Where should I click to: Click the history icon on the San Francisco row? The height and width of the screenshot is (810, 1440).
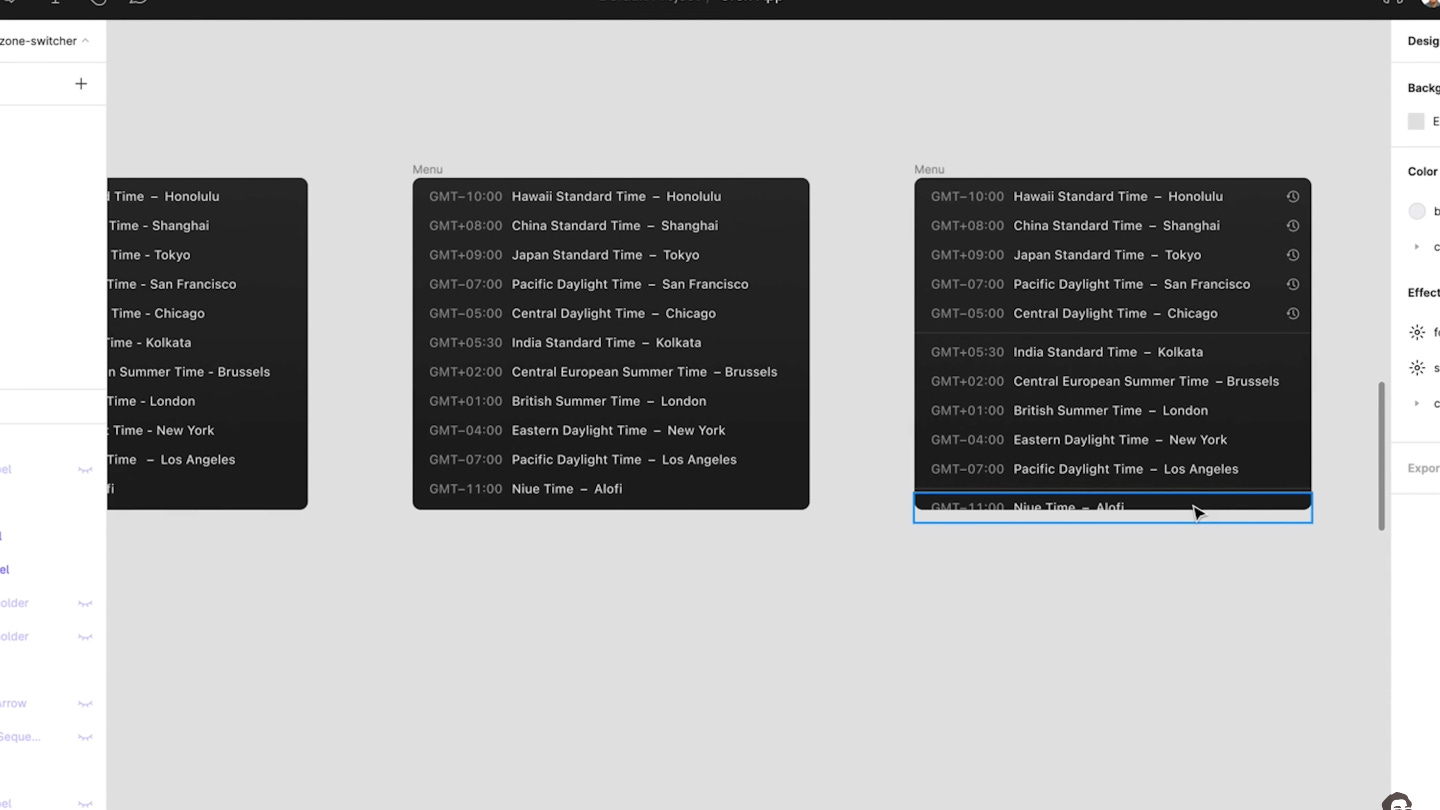pos(1292,284)
